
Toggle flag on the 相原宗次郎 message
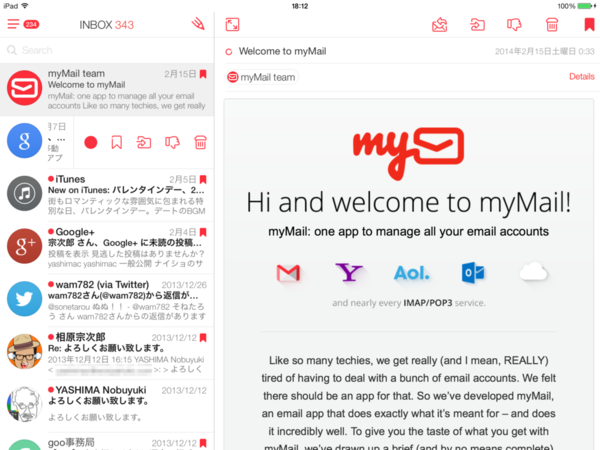tap(203, 338)
